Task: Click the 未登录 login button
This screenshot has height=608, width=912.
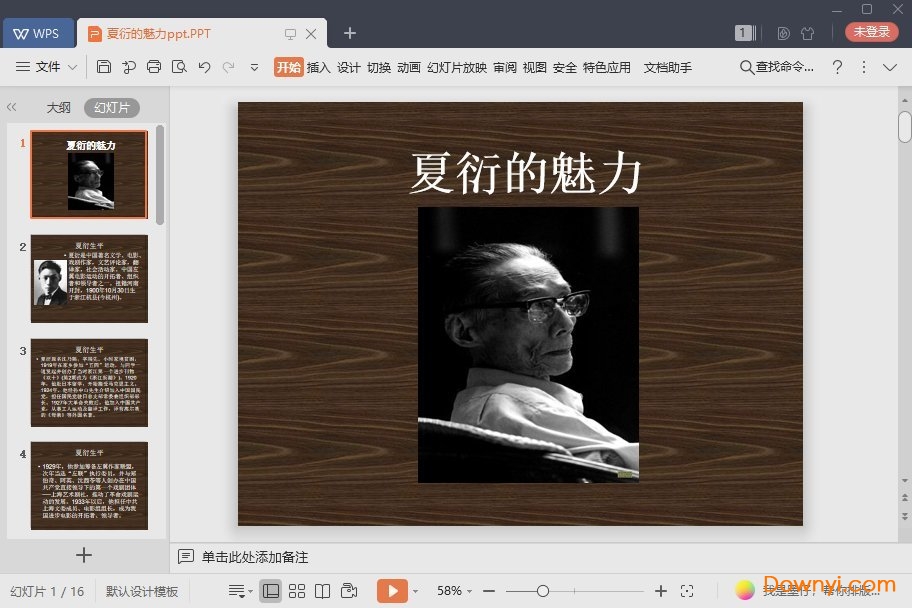Action: 871,31
